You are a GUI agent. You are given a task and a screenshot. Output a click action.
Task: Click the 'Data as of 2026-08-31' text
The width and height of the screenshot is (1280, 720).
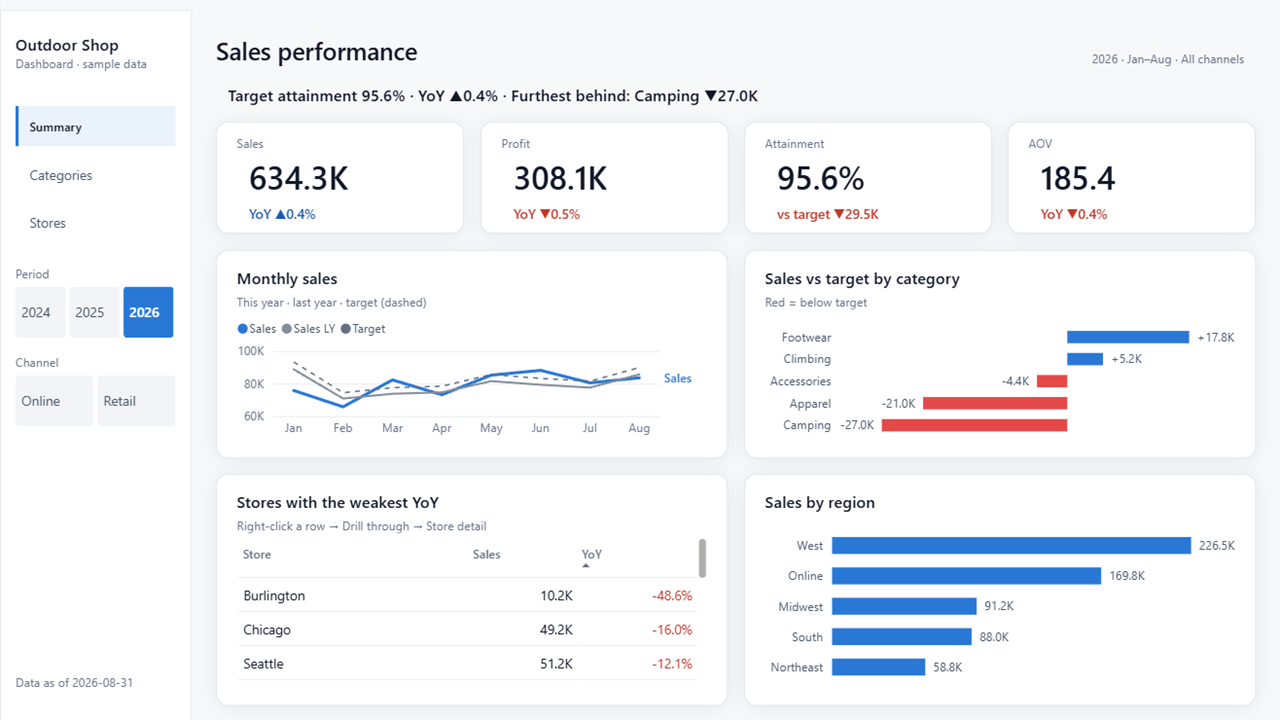tap(74, 683)
